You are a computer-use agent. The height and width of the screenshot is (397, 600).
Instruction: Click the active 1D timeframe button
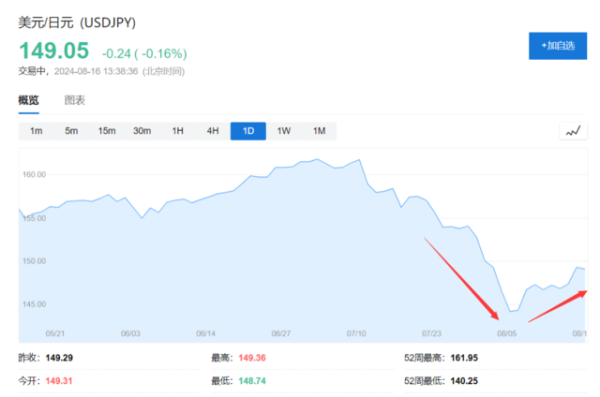[x=248, y=131]
